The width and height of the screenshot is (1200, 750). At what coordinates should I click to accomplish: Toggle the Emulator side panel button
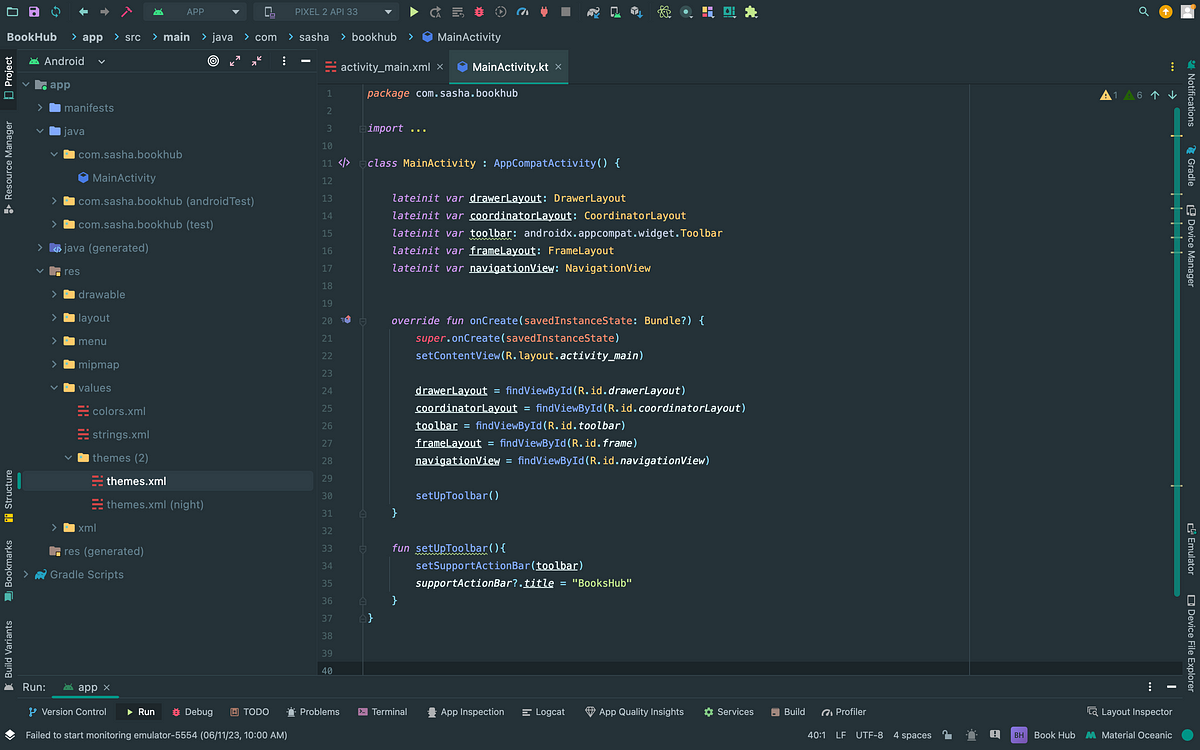pos(1191,548)
